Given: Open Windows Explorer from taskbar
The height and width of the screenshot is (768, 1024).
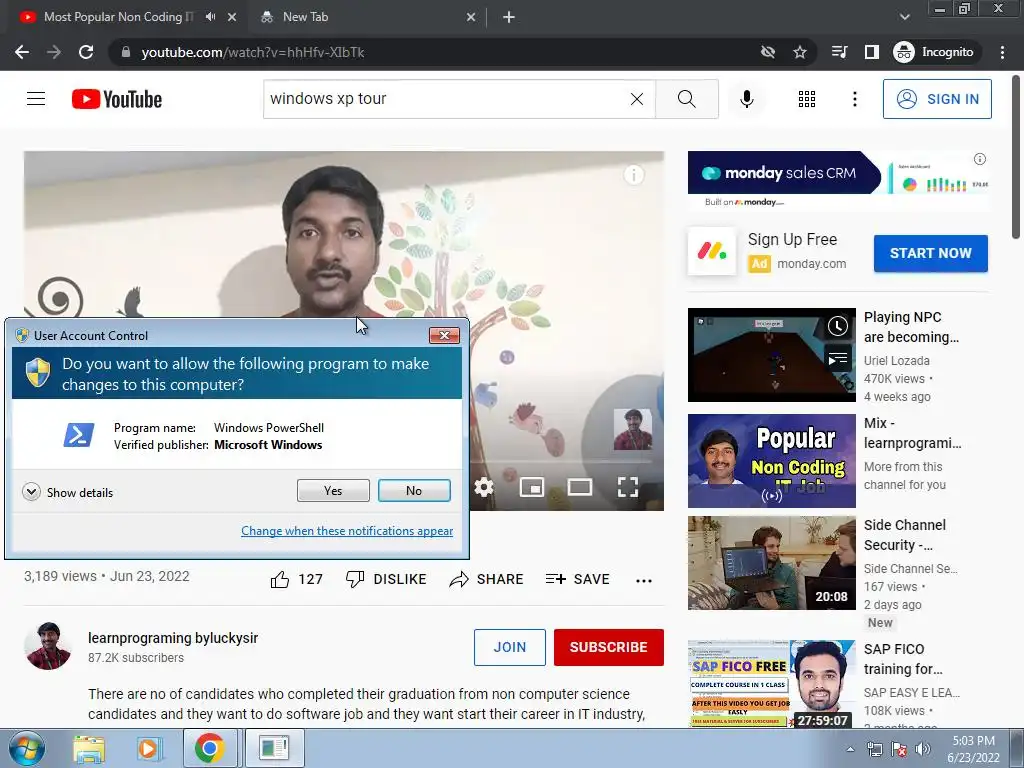Looking at the screenshot, I should click(x=89, y=749).
